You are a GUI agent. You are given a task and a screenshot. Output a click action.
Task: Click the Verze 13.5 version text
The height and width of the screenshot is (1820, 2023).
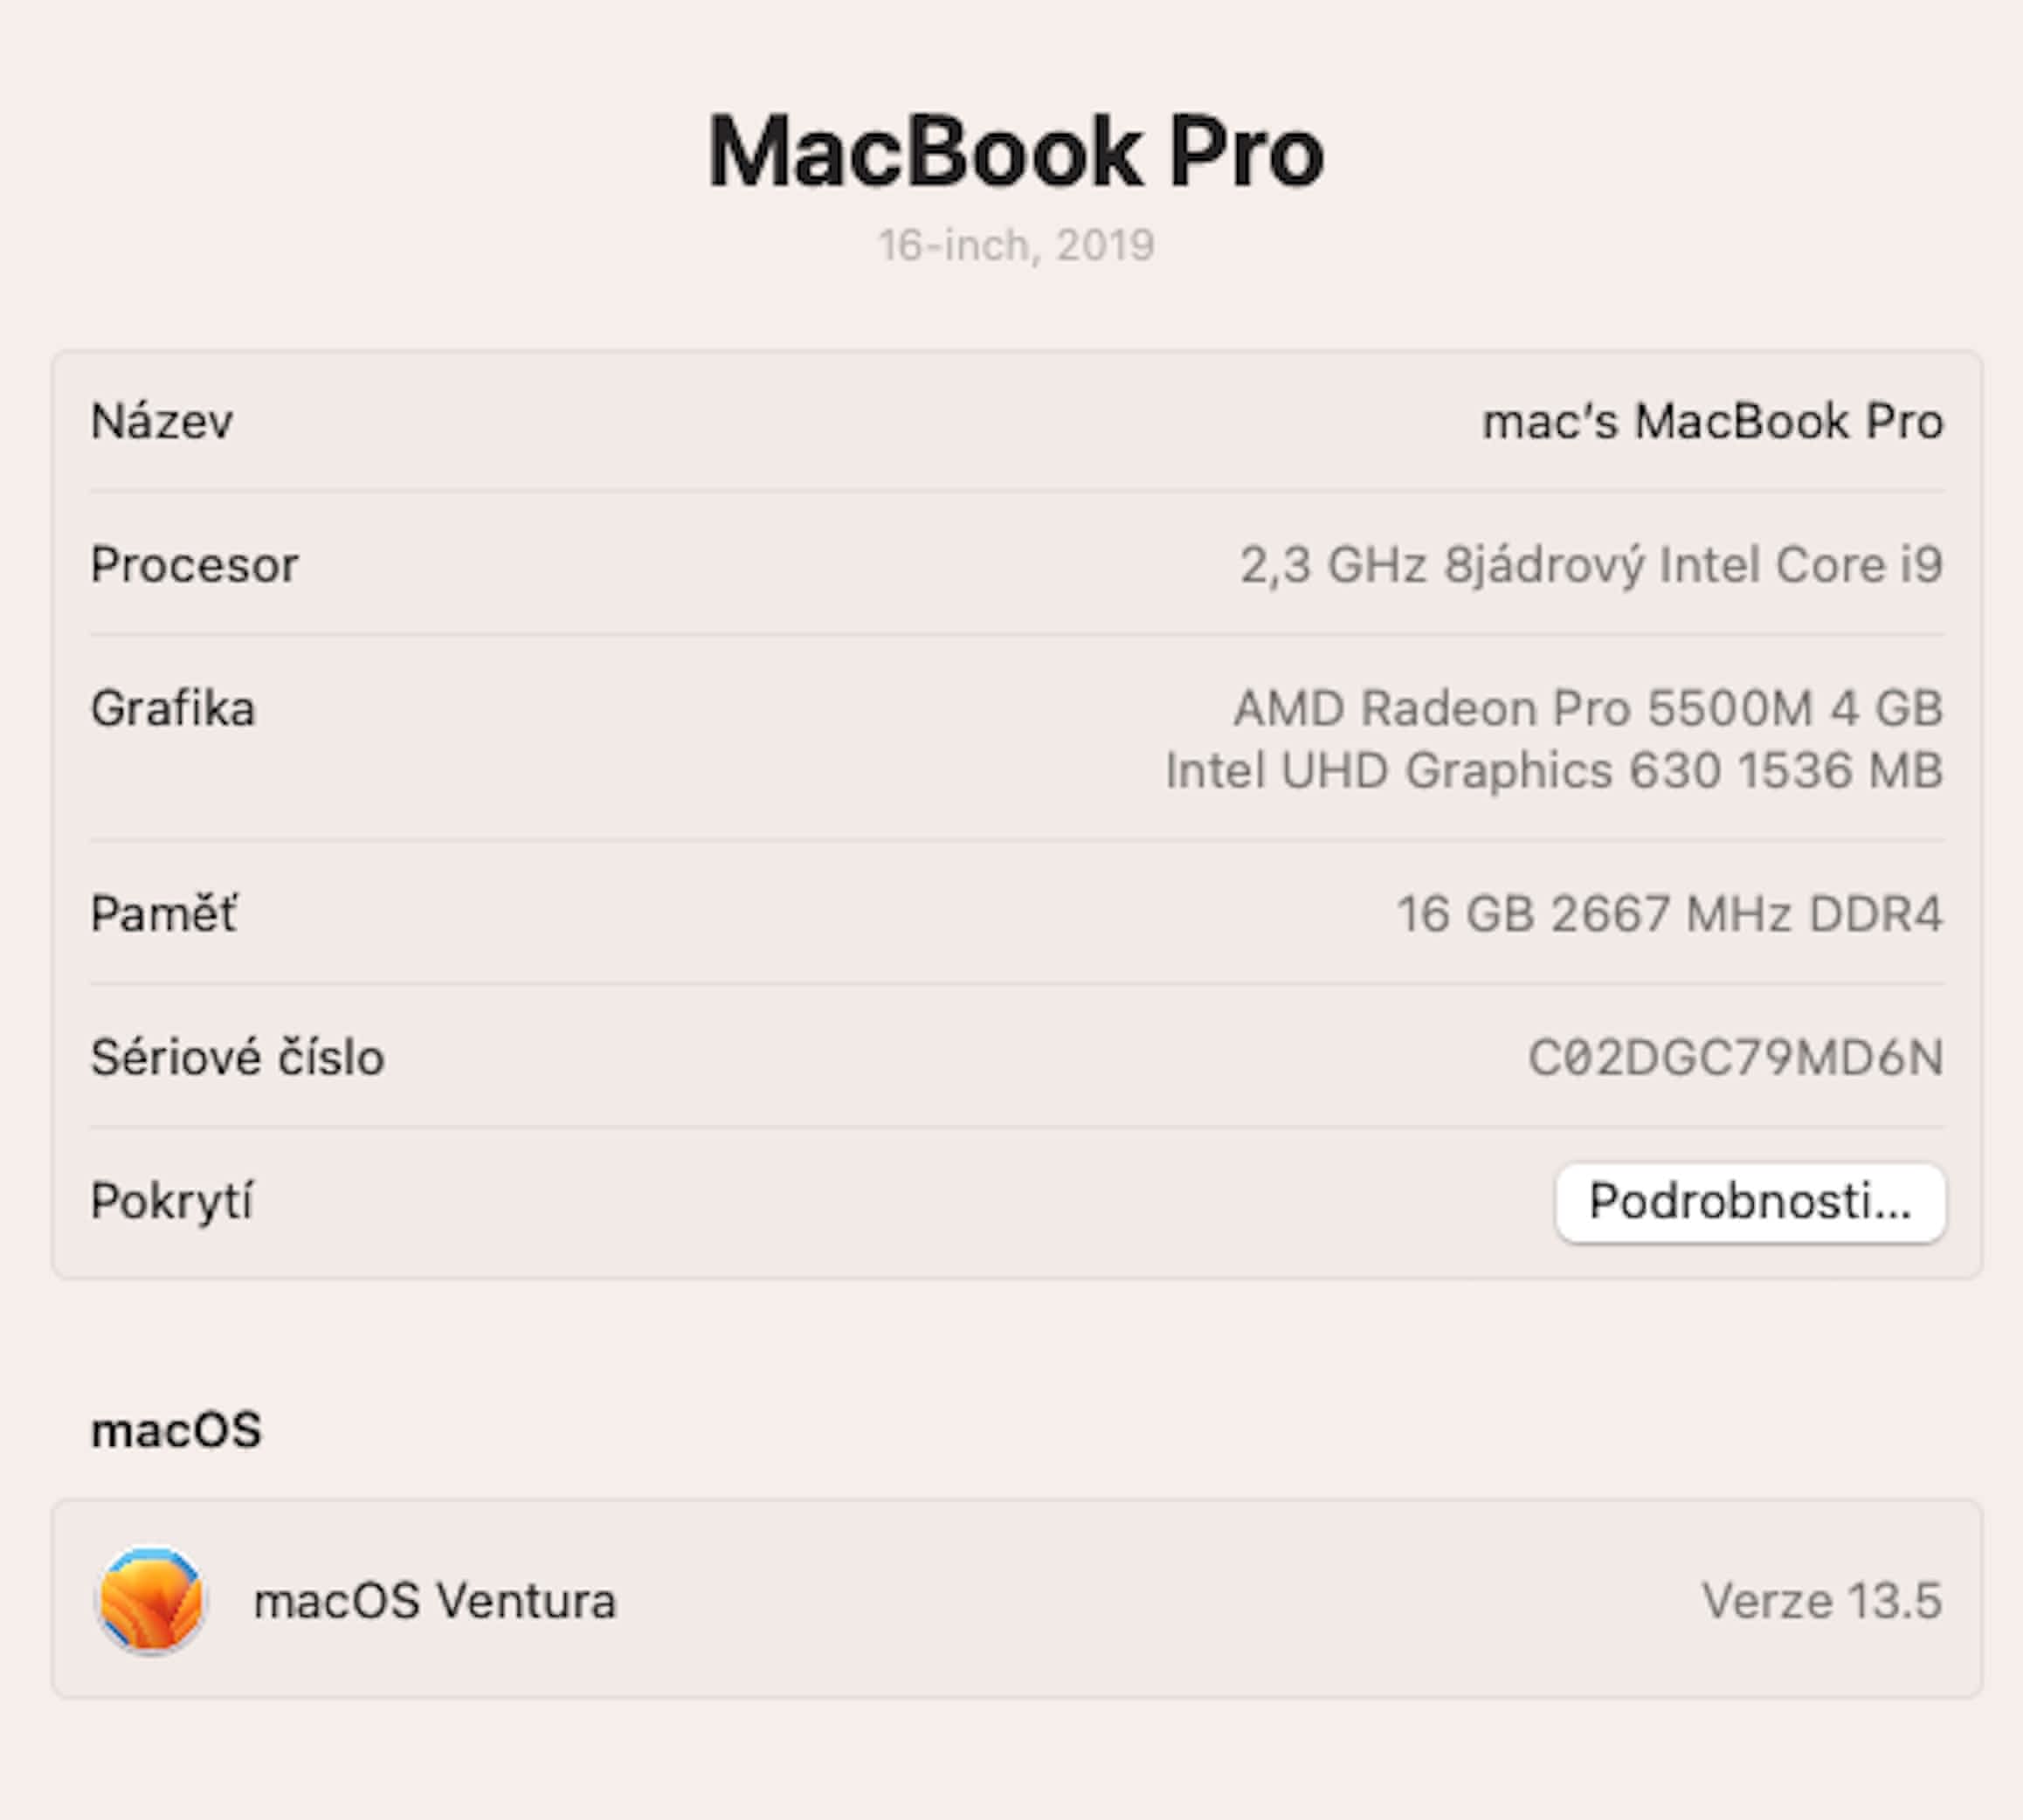pyautogui.click(x=1821, y=1600)
